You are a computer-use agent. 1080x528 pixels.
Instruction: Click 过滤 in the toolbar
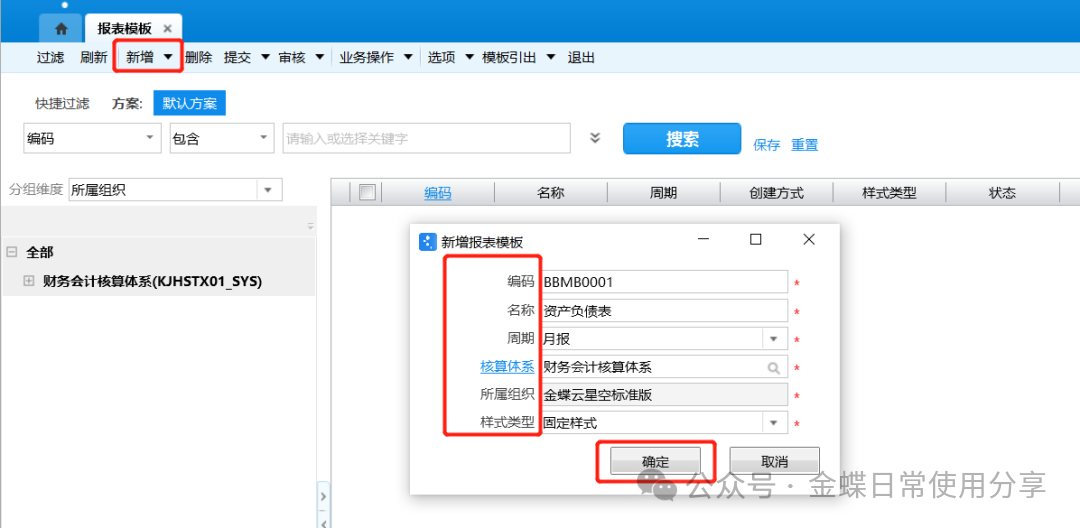[50, 58]
